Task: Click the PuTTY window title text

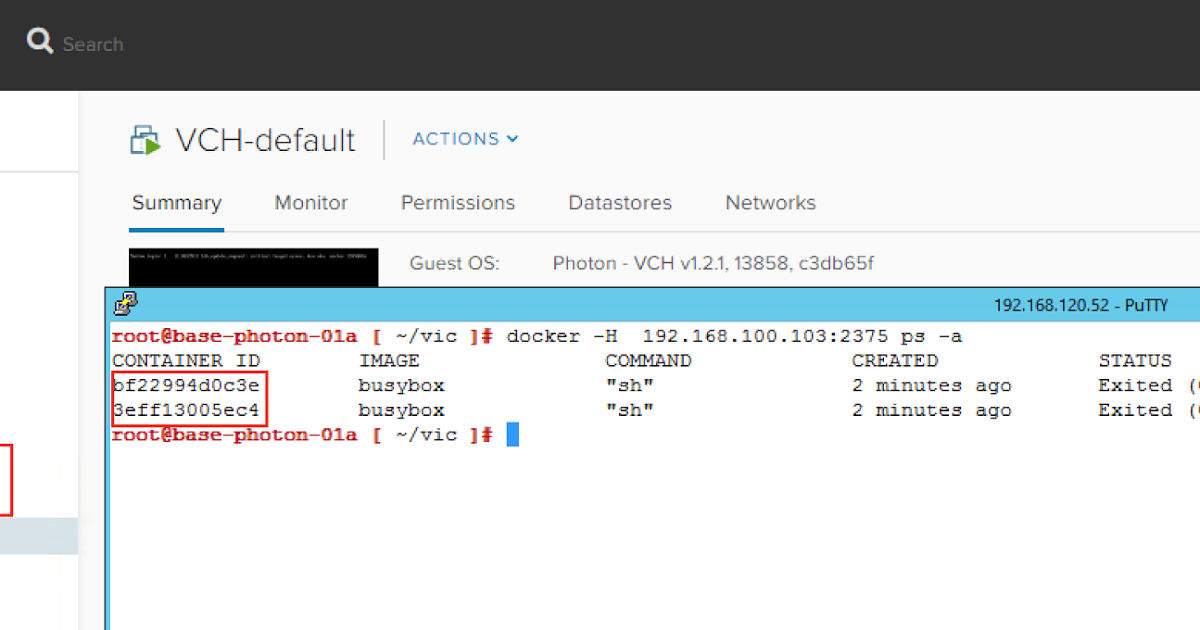Action: 1080,305
